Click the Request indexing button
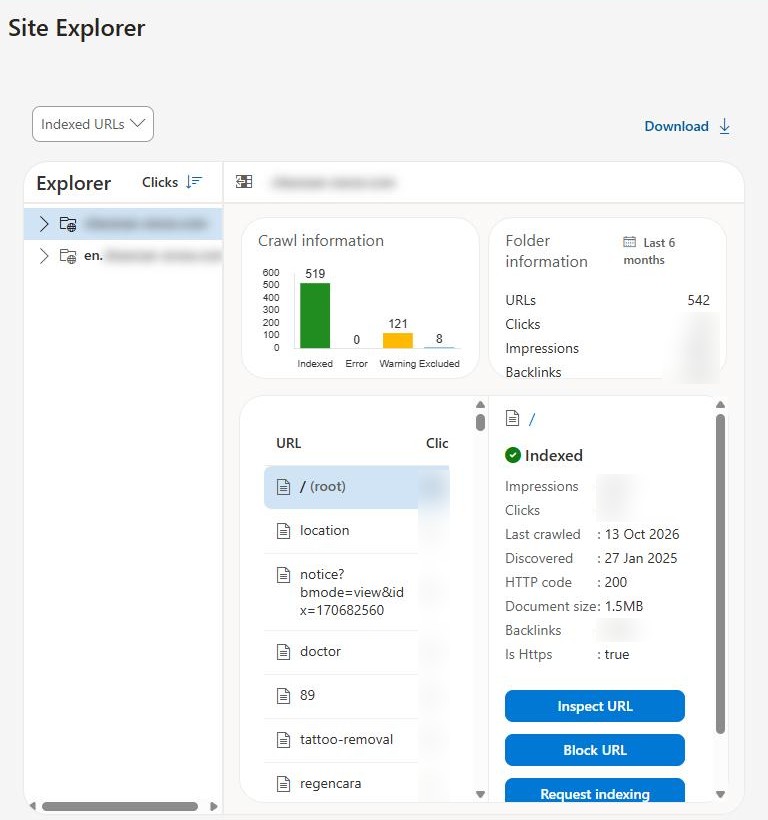768x820 pixels. [594, 791]
